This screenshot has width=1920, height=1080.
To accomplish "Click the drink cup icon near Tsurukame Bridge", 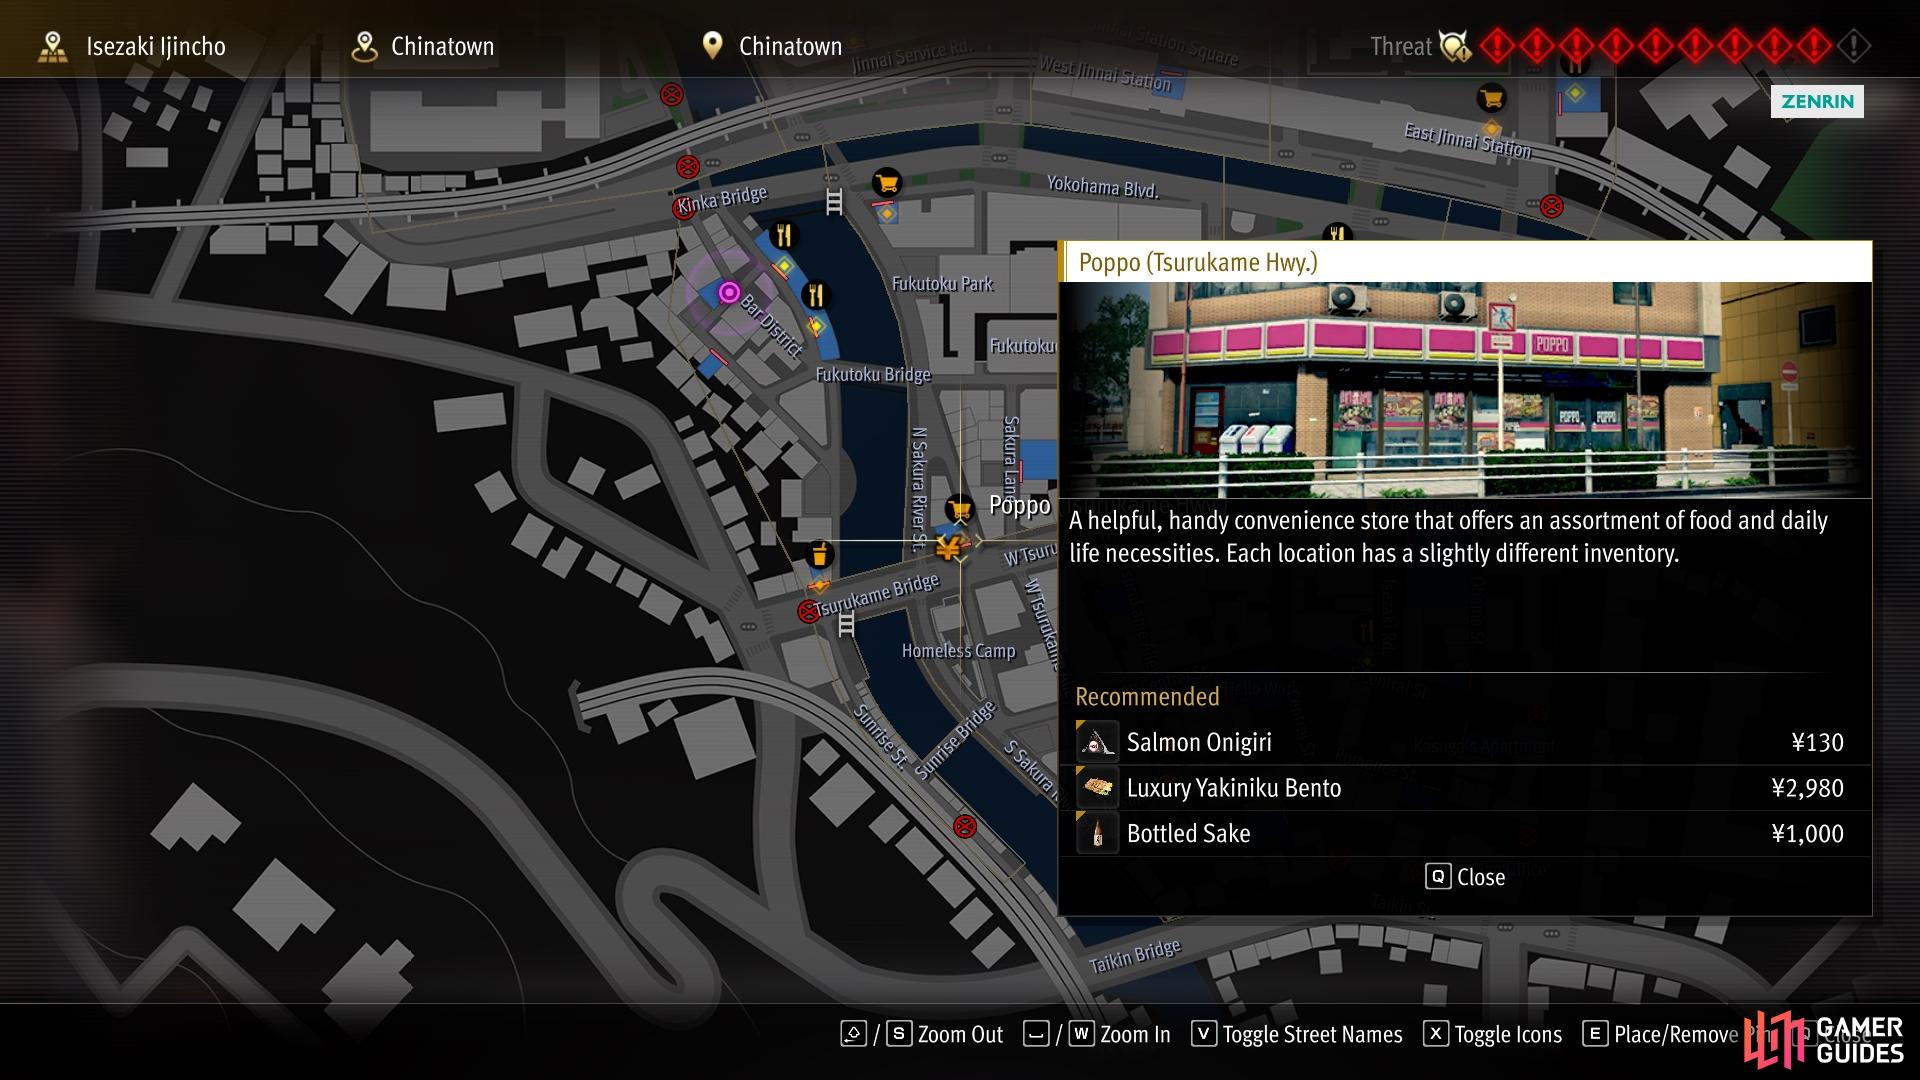I will tap(819, 555).
